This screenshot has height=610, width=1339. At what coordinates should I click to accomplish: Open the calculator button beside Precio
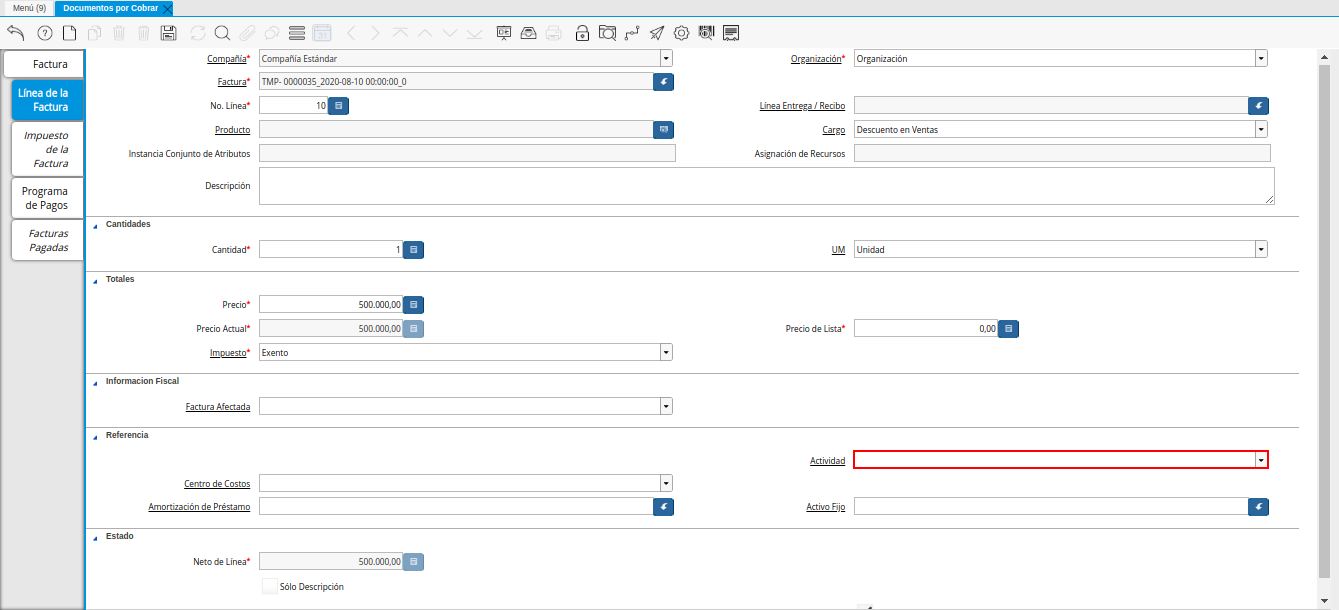(x=414, y=304)
